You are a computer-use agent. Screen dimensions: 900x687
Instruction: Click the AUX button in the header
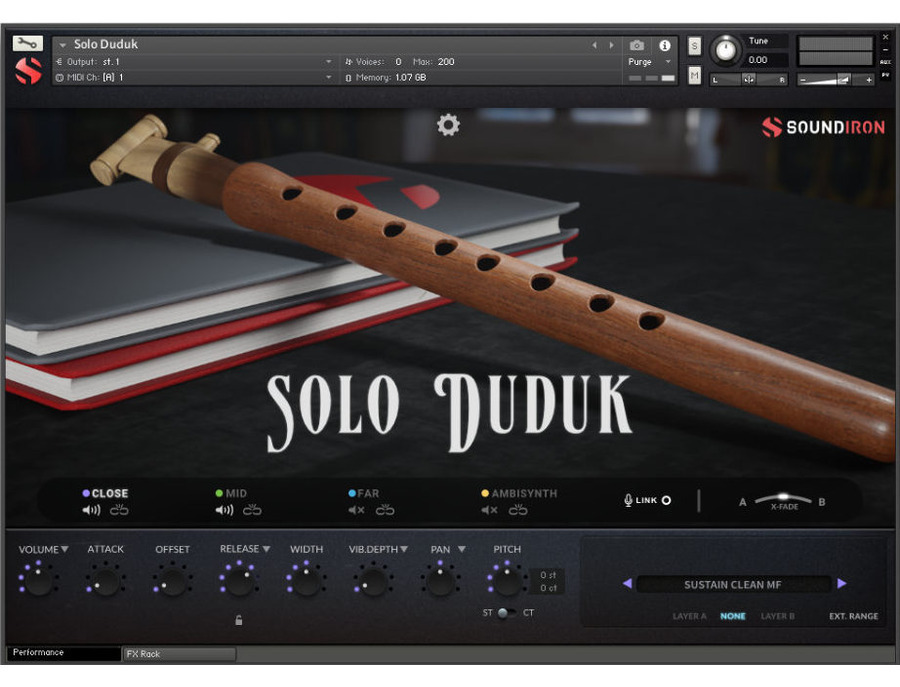click(x=885, y=62)
